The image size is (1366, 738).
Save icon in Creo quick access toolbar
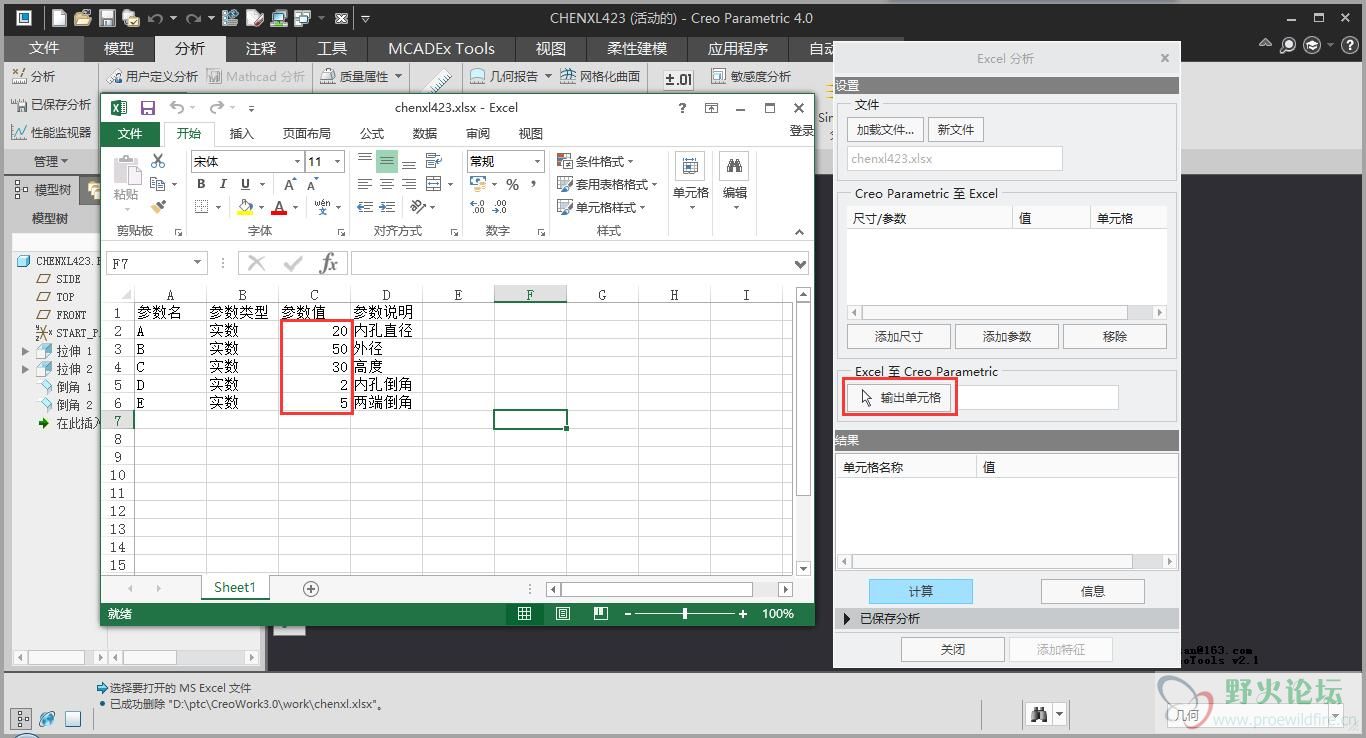tap(107, 18)
